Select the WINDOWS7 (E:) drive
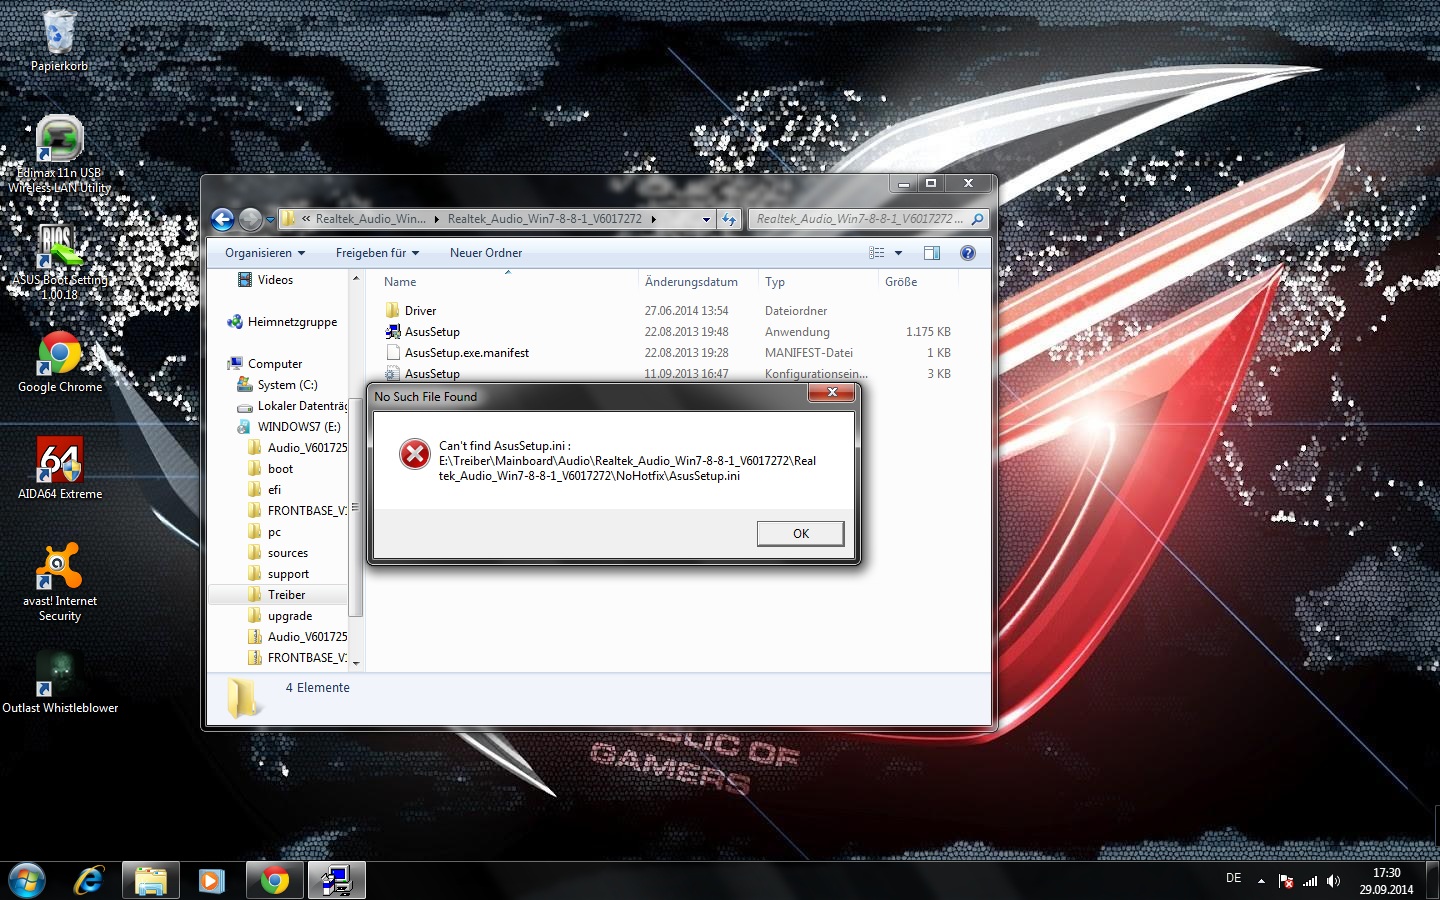 point(299,427)
